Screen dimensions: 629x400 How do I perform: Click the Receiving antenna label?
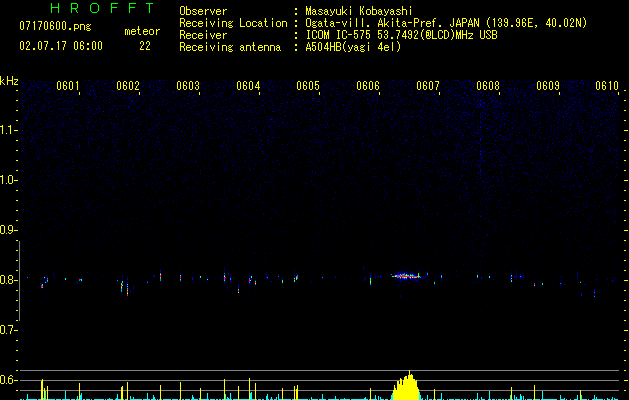pos(230,47)
